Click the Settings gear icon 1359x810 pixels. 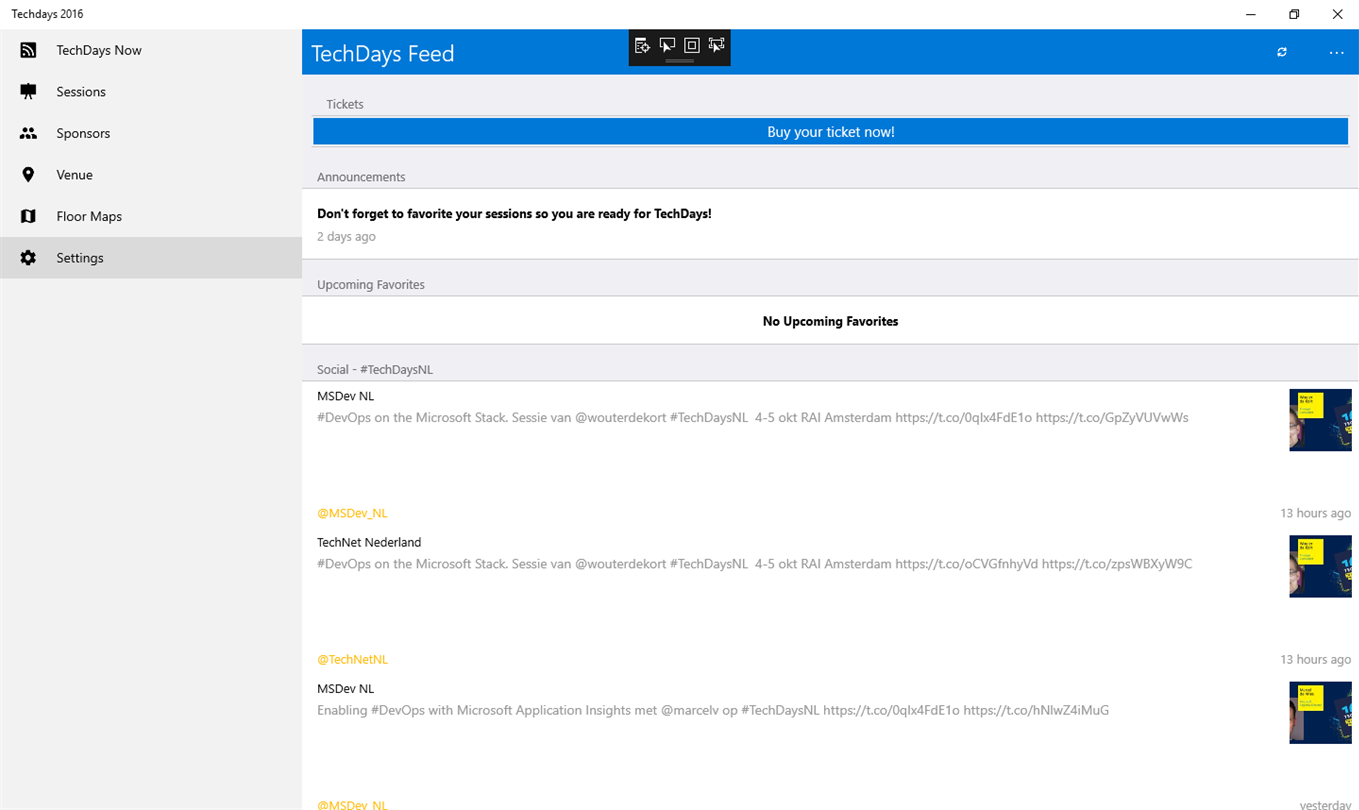click(28, 258)
